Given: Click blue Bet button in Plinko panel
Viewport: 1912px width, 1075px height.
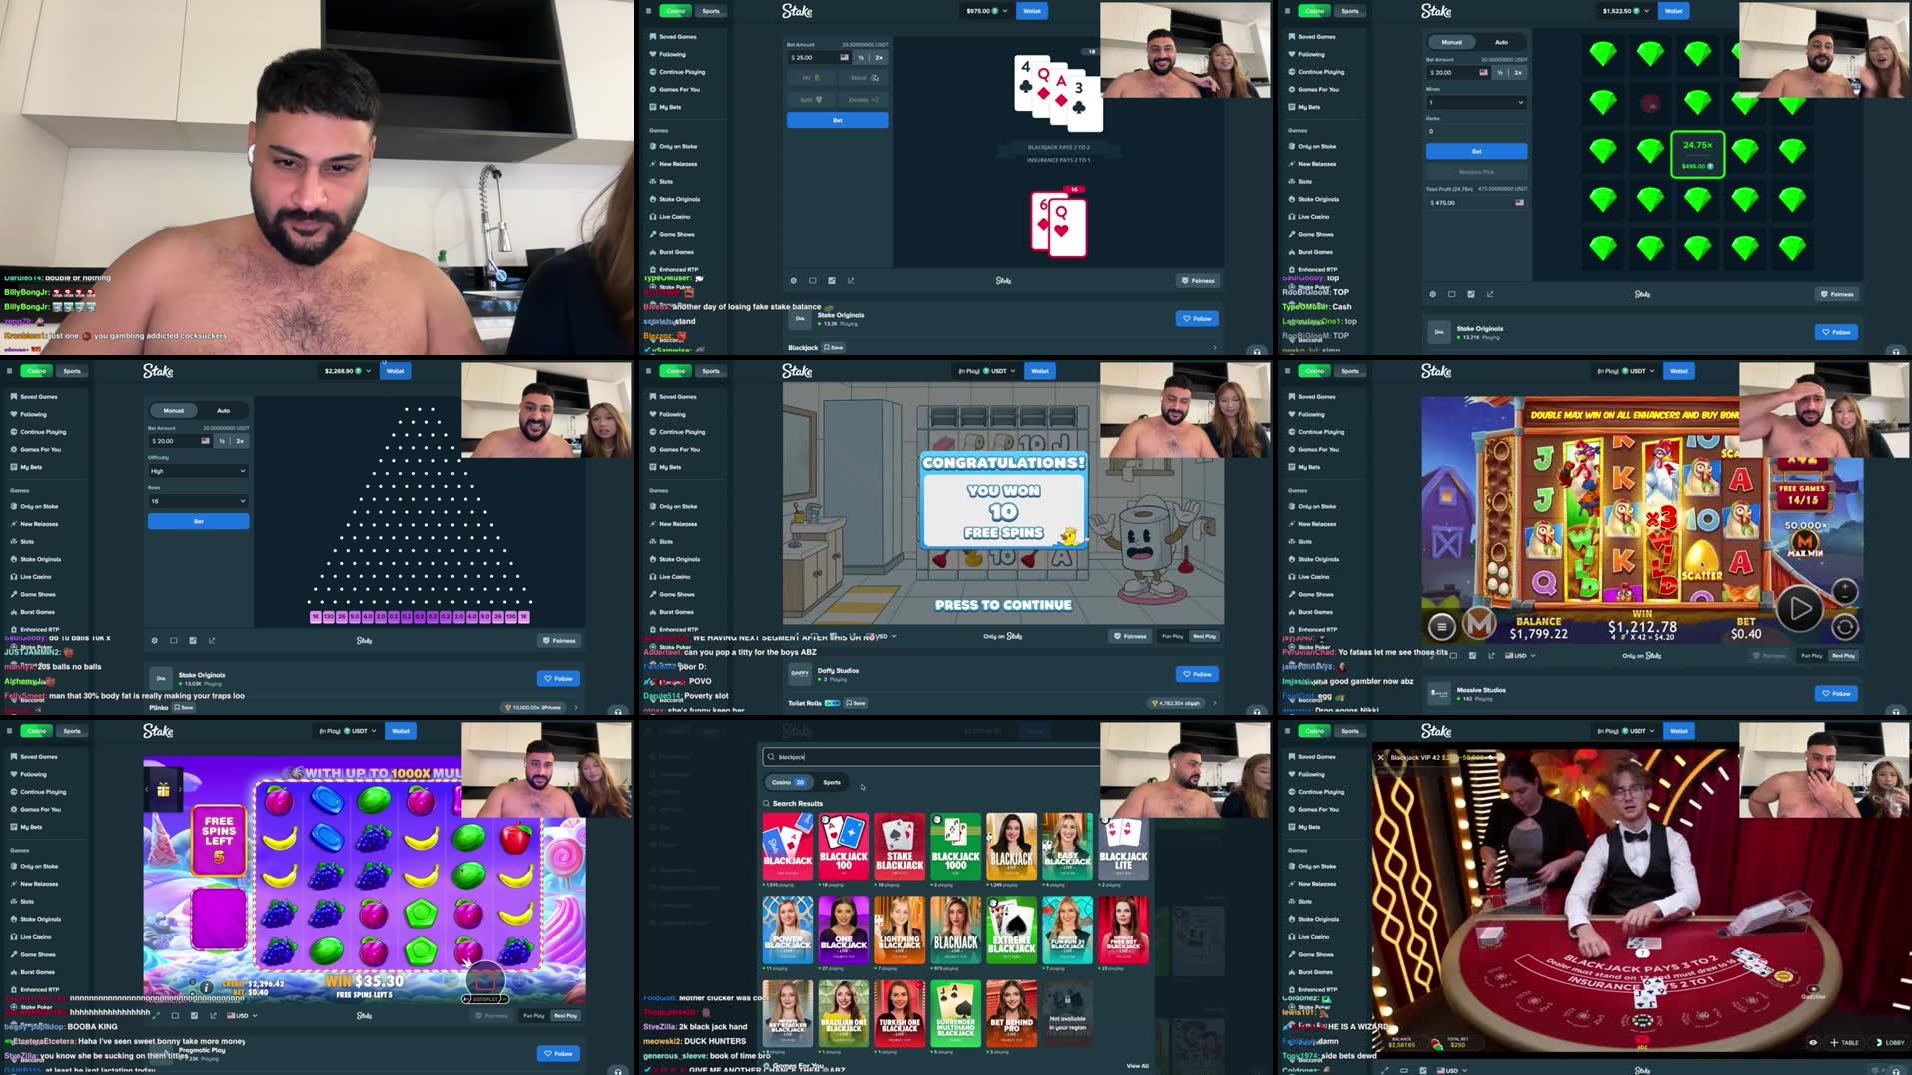Looking at the screenshot, I should (x=198, y=521).
